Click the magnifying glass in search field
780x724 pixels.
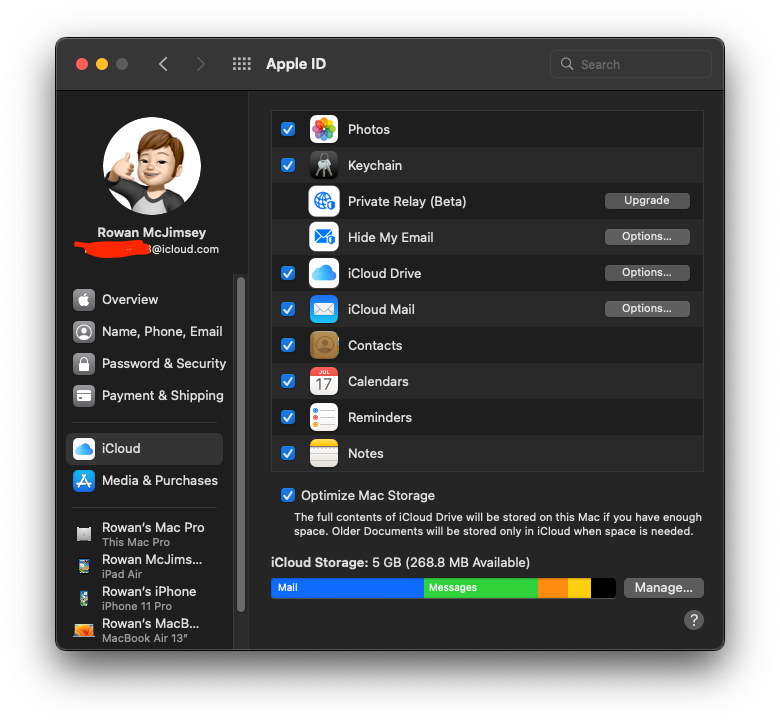567,64
